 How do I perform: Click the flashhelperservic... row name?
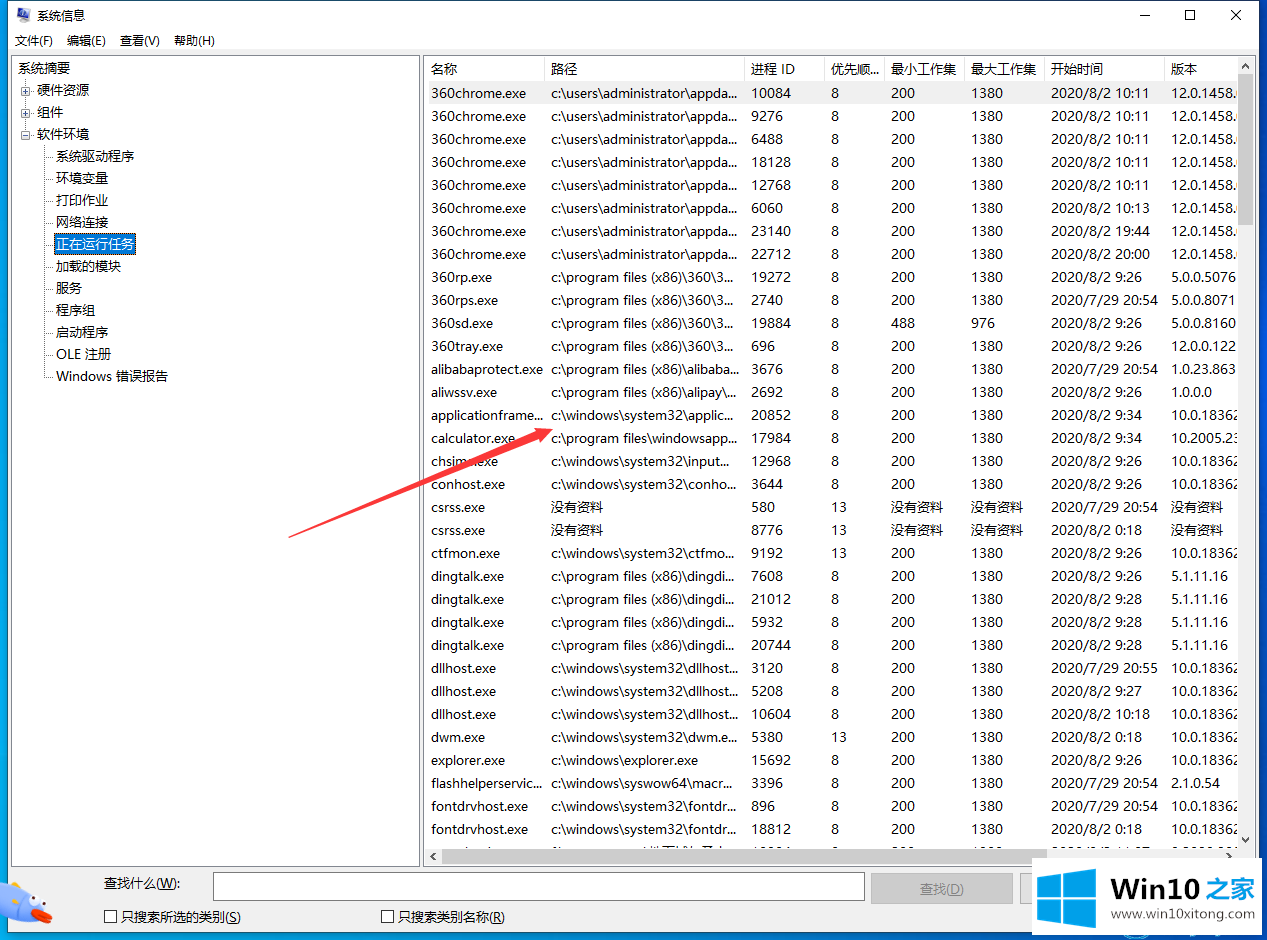[x=487, y=783]
